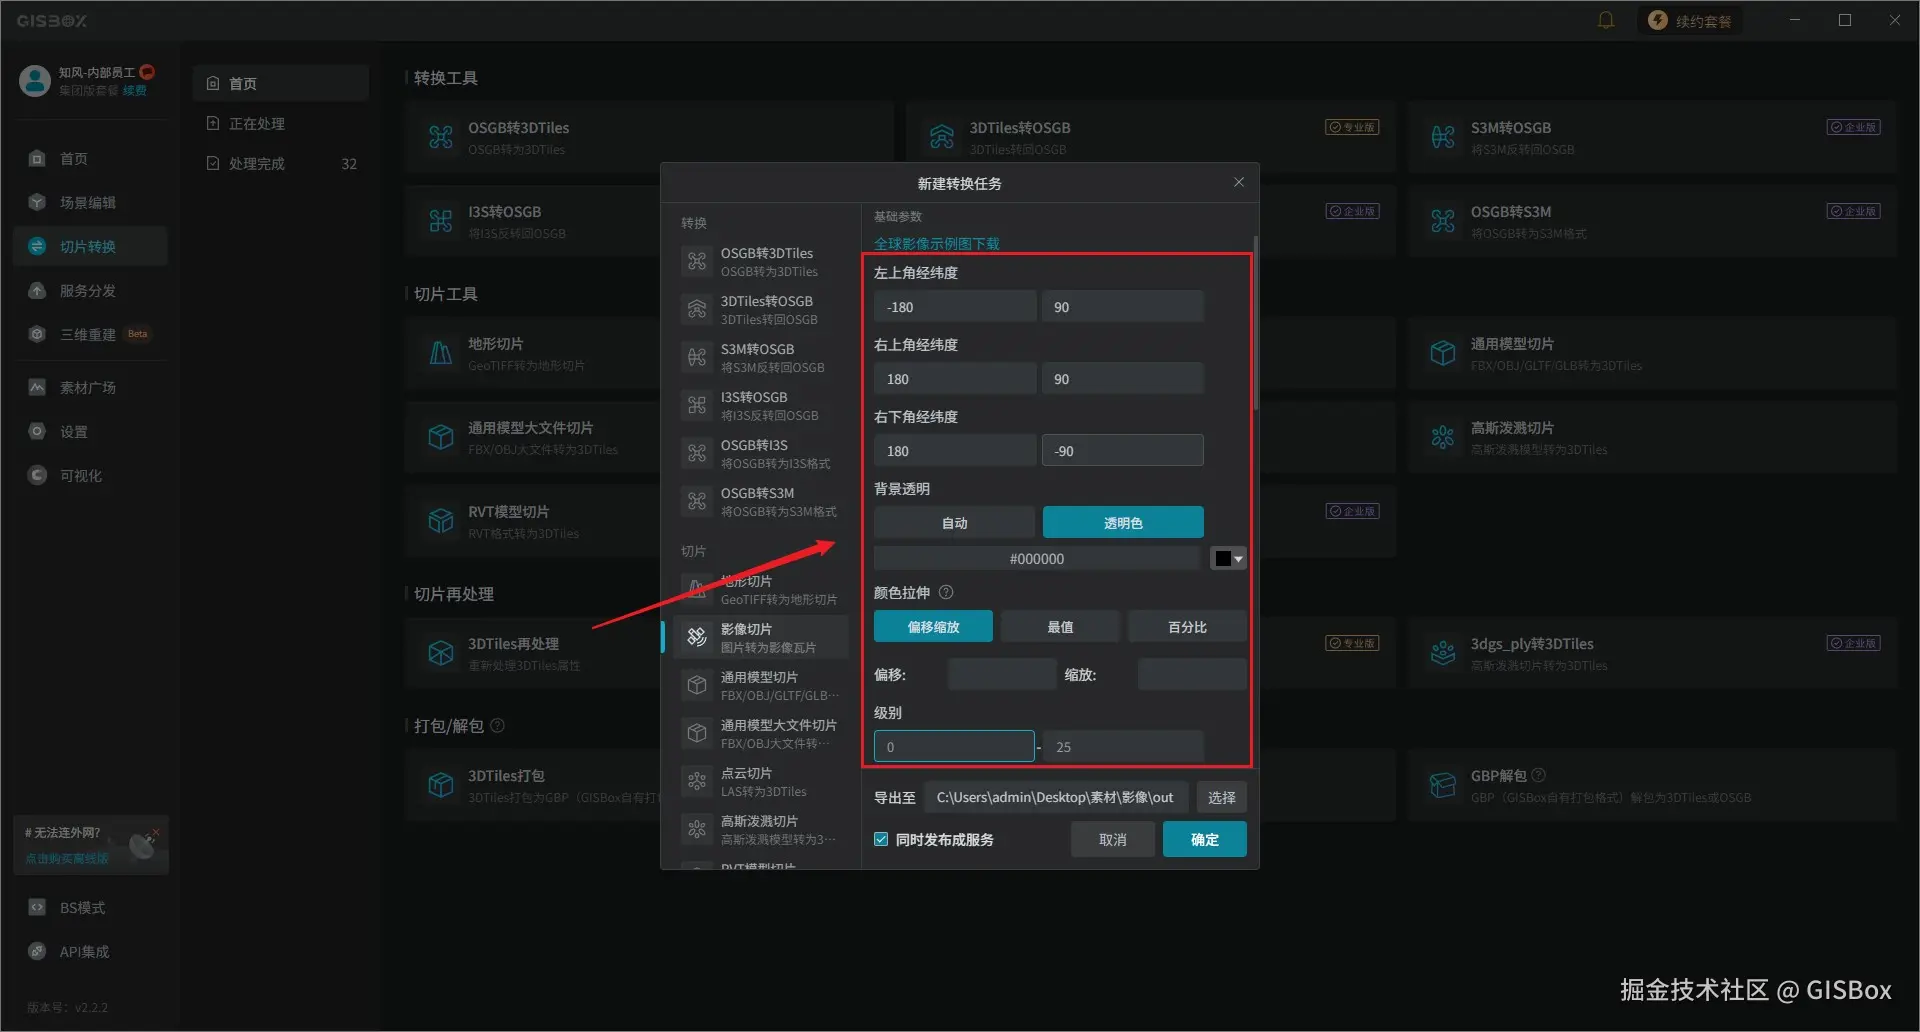This screenshot has height=1032, width=1920.
Task: Select 通用模型大文件切片 icon in dialog list
Action: pyautogui.click(x=697, y=734)
